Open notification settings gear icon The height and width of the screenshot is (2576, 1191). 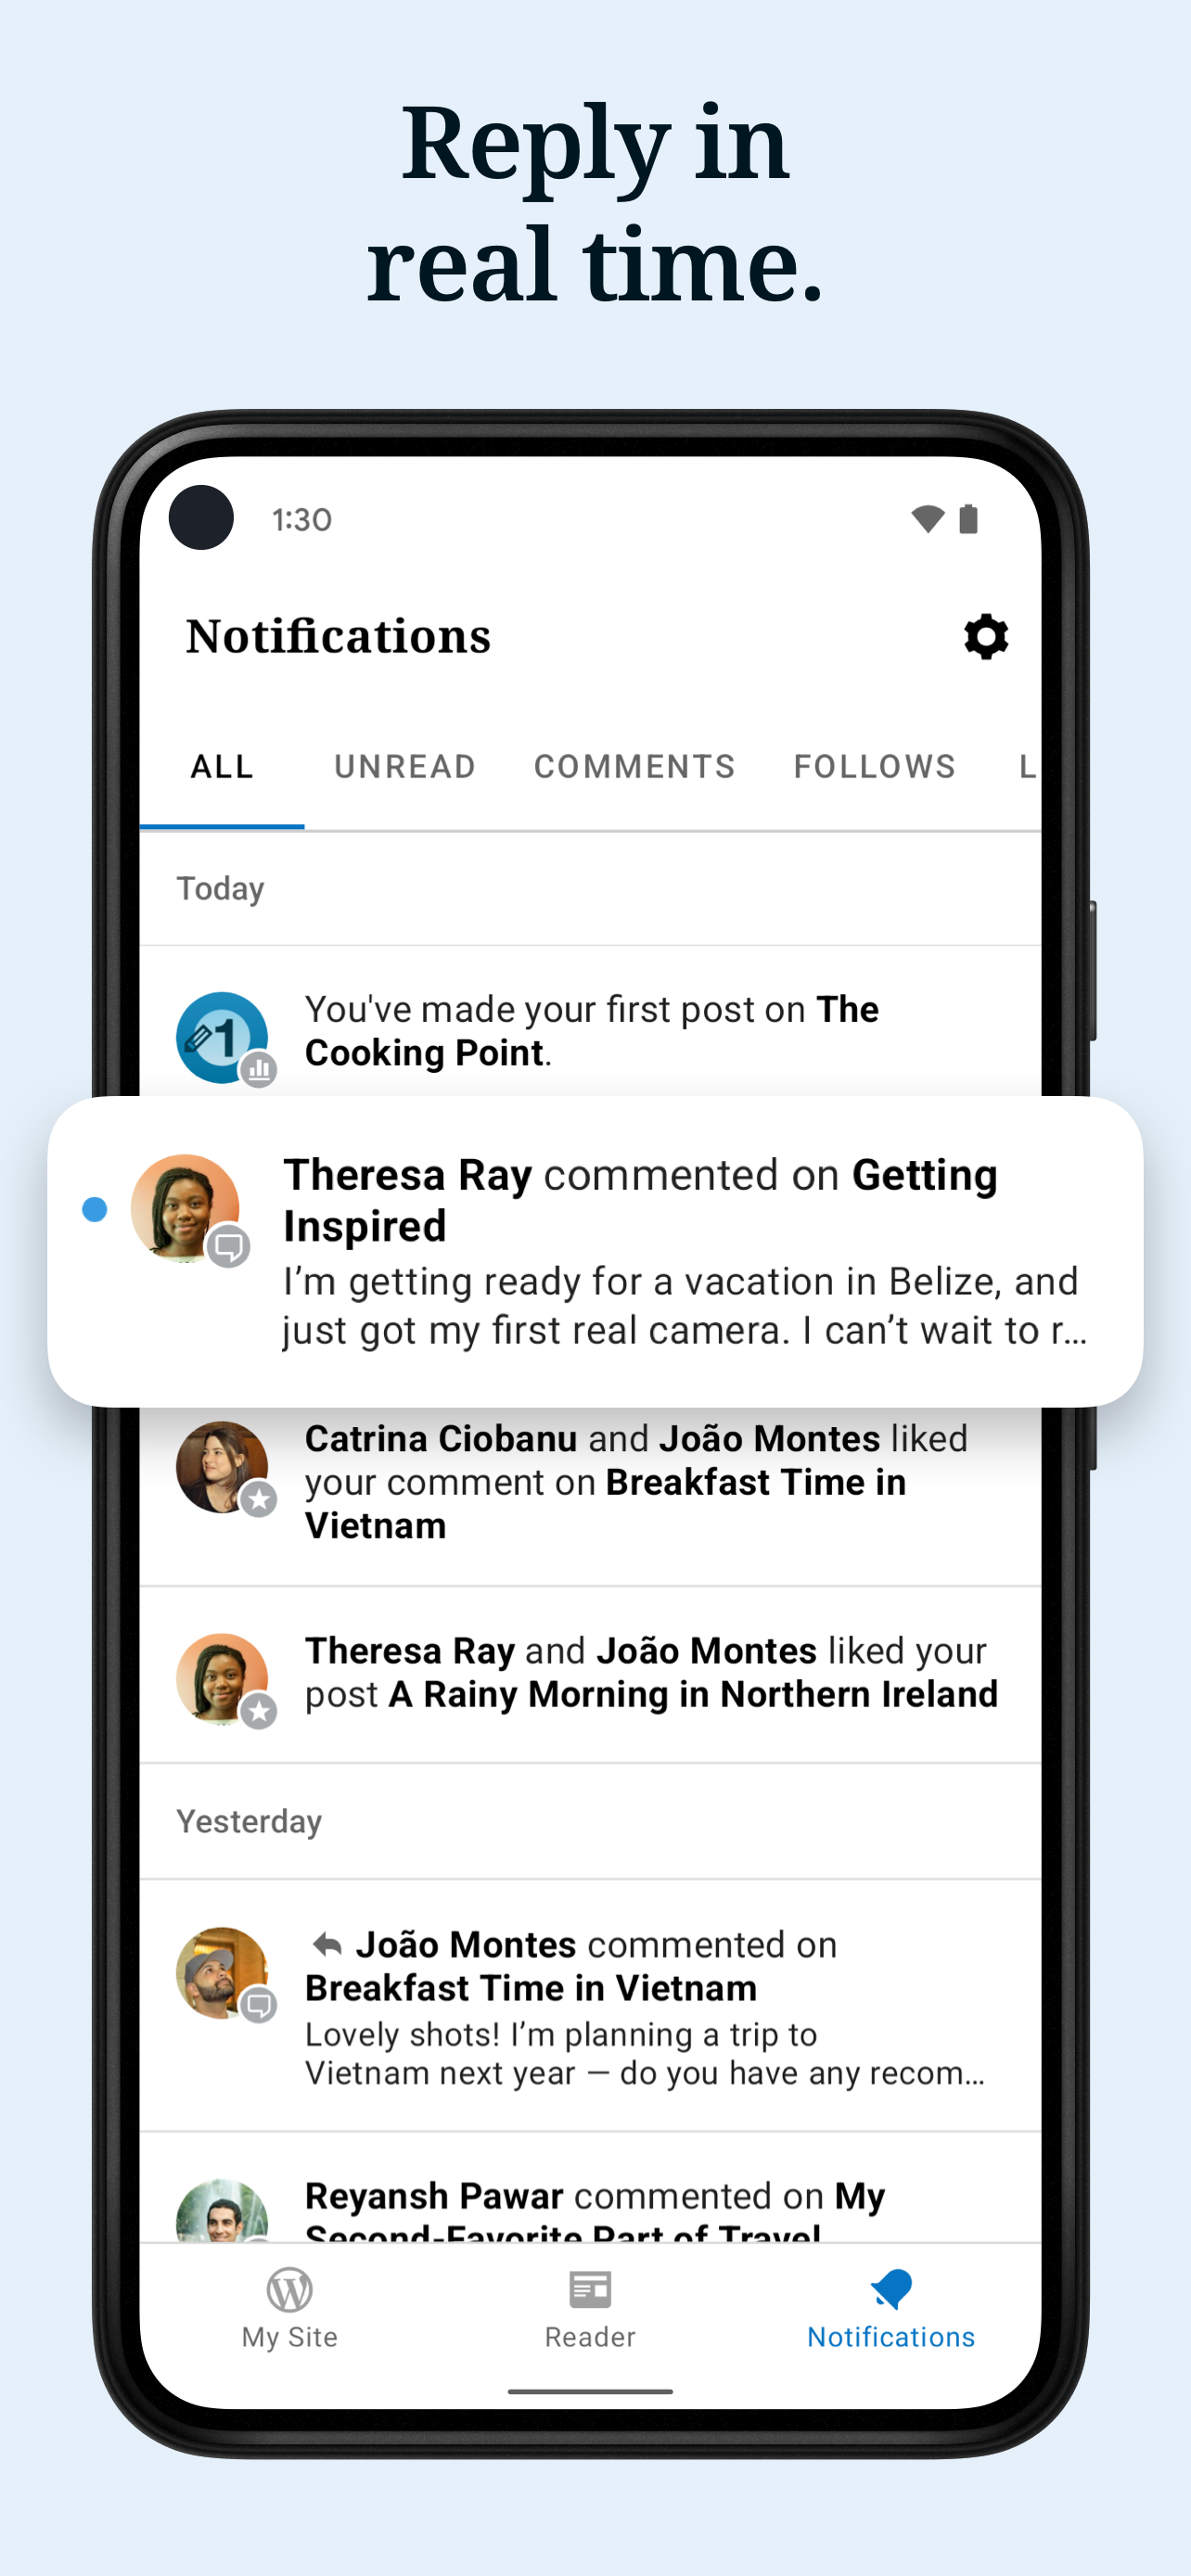985,637
